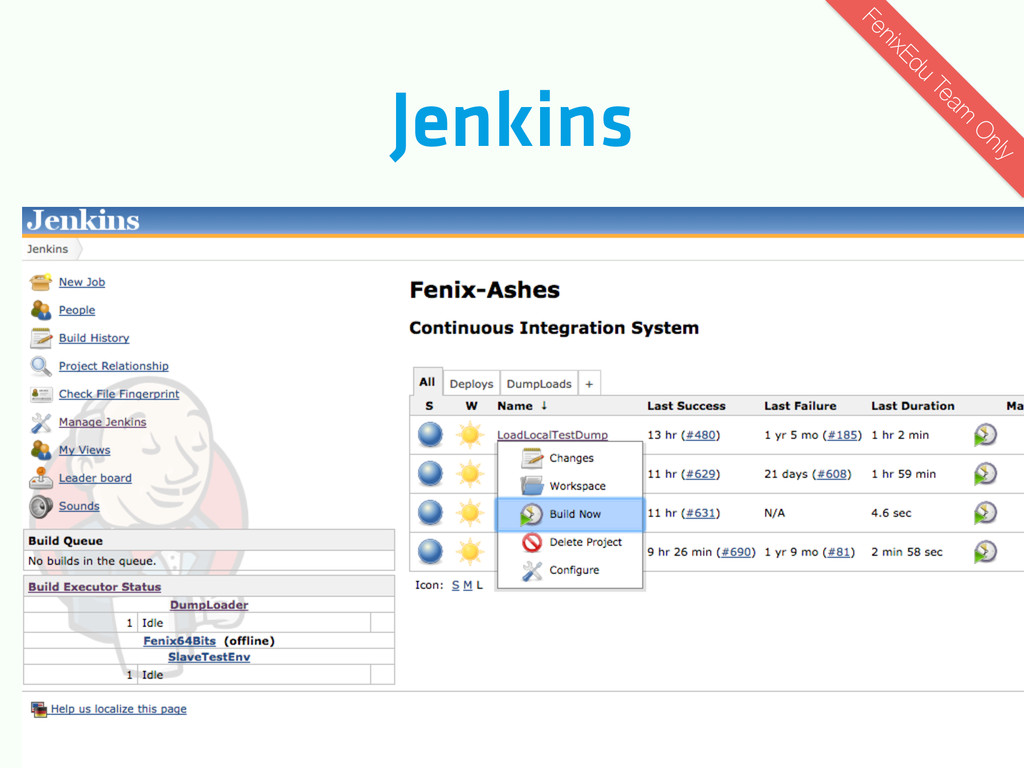Click the My Views icon

coord(40,450)
